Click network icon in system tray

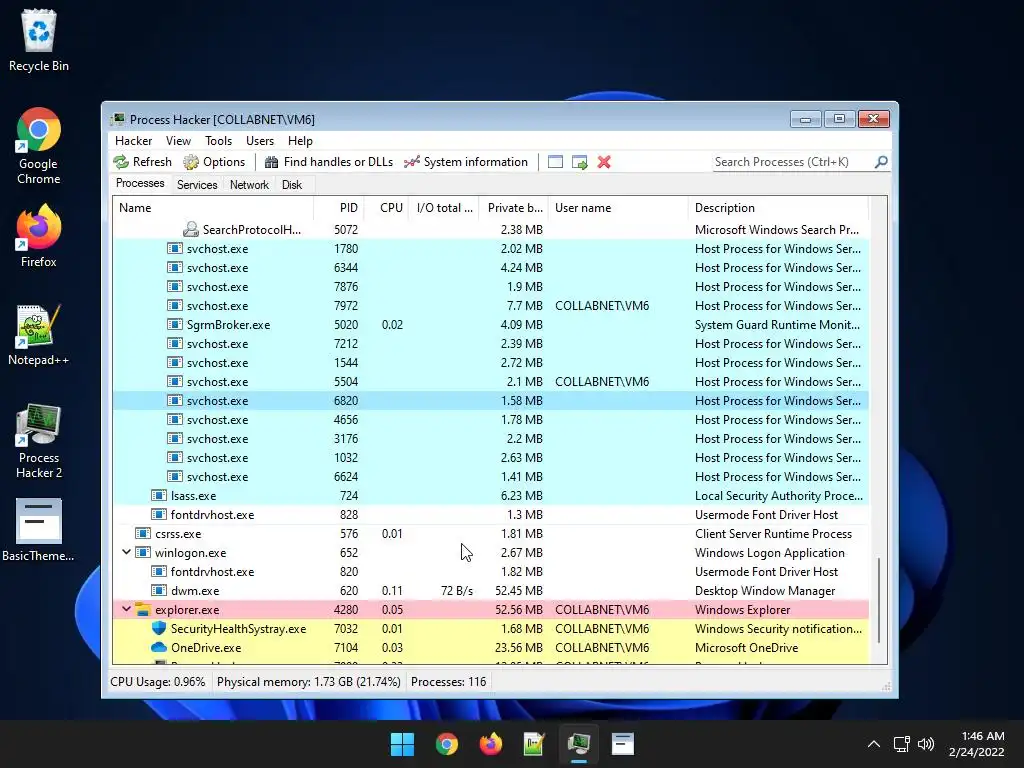coord(902,744)
